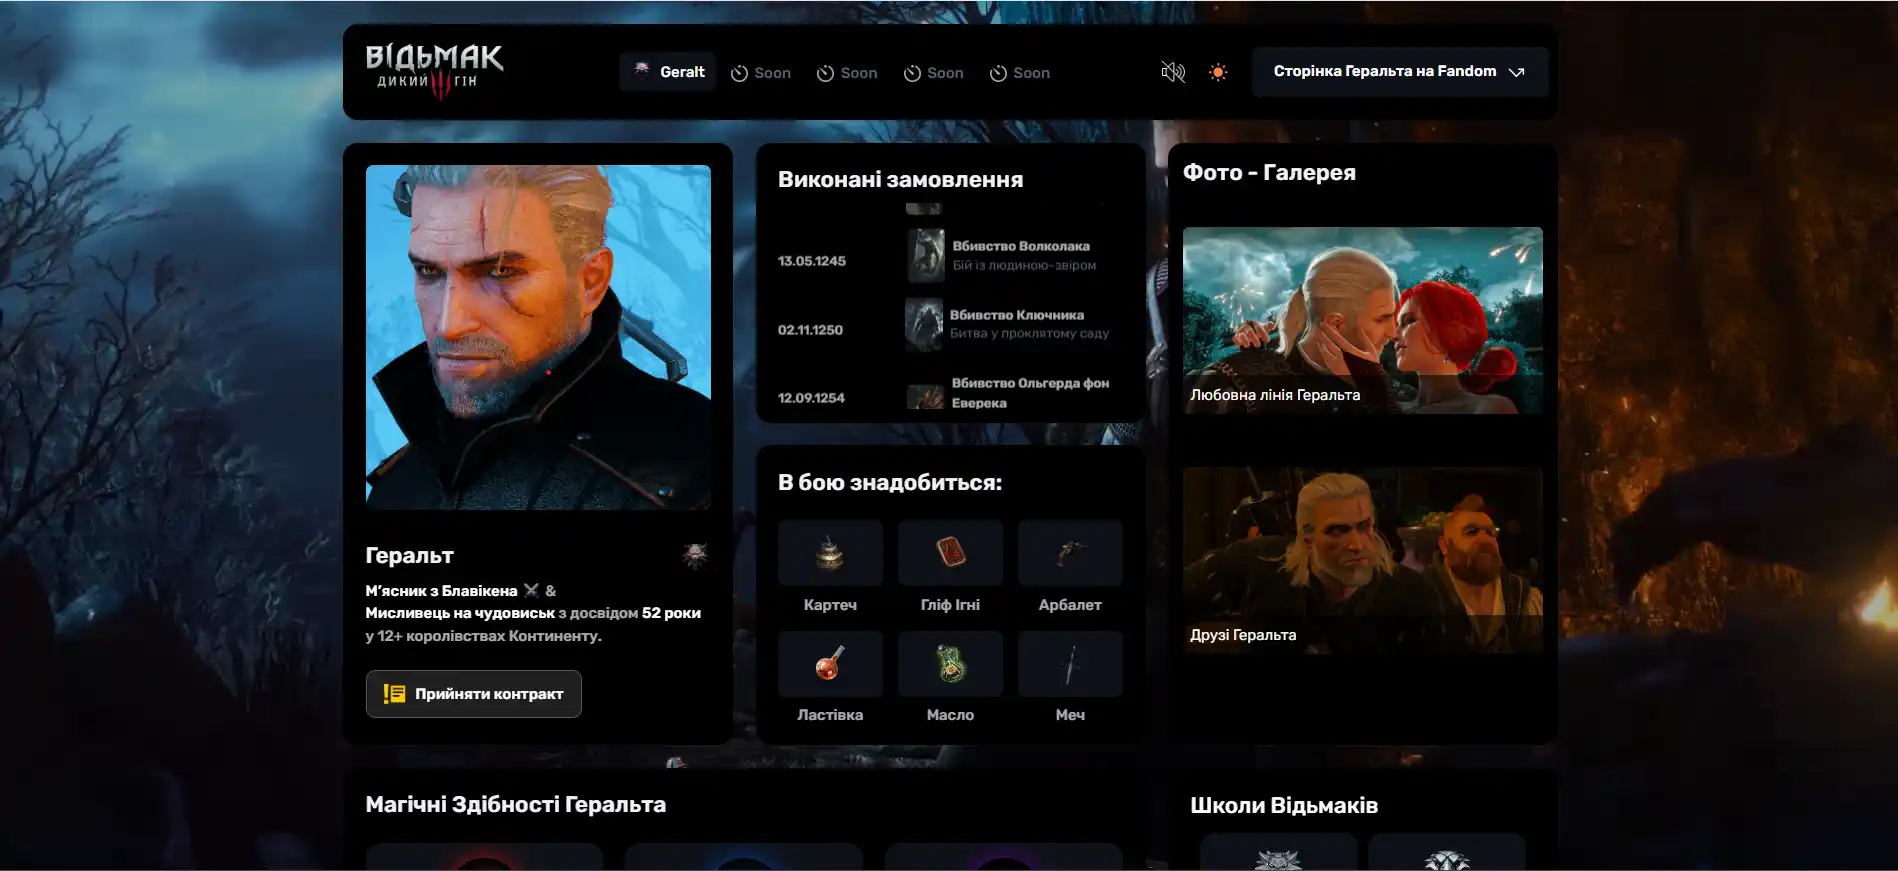Choose the Гліф Ігні glyph icon
1898x871 pixels.
(950, 553)
